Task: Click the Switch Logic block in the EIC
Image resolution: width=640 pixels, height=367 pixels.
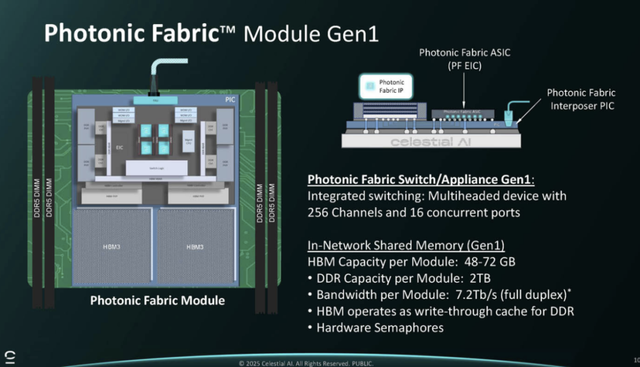Action: [156, 168]
